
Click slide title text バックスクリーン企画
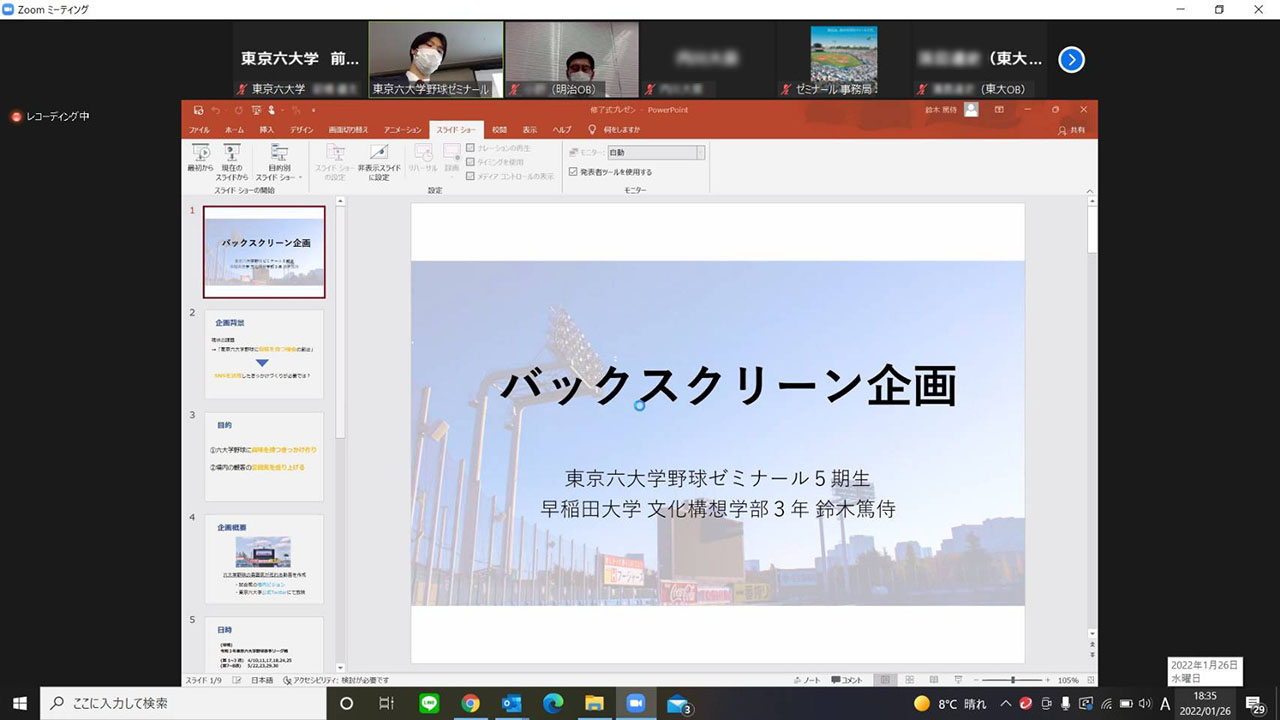[727, 386]
